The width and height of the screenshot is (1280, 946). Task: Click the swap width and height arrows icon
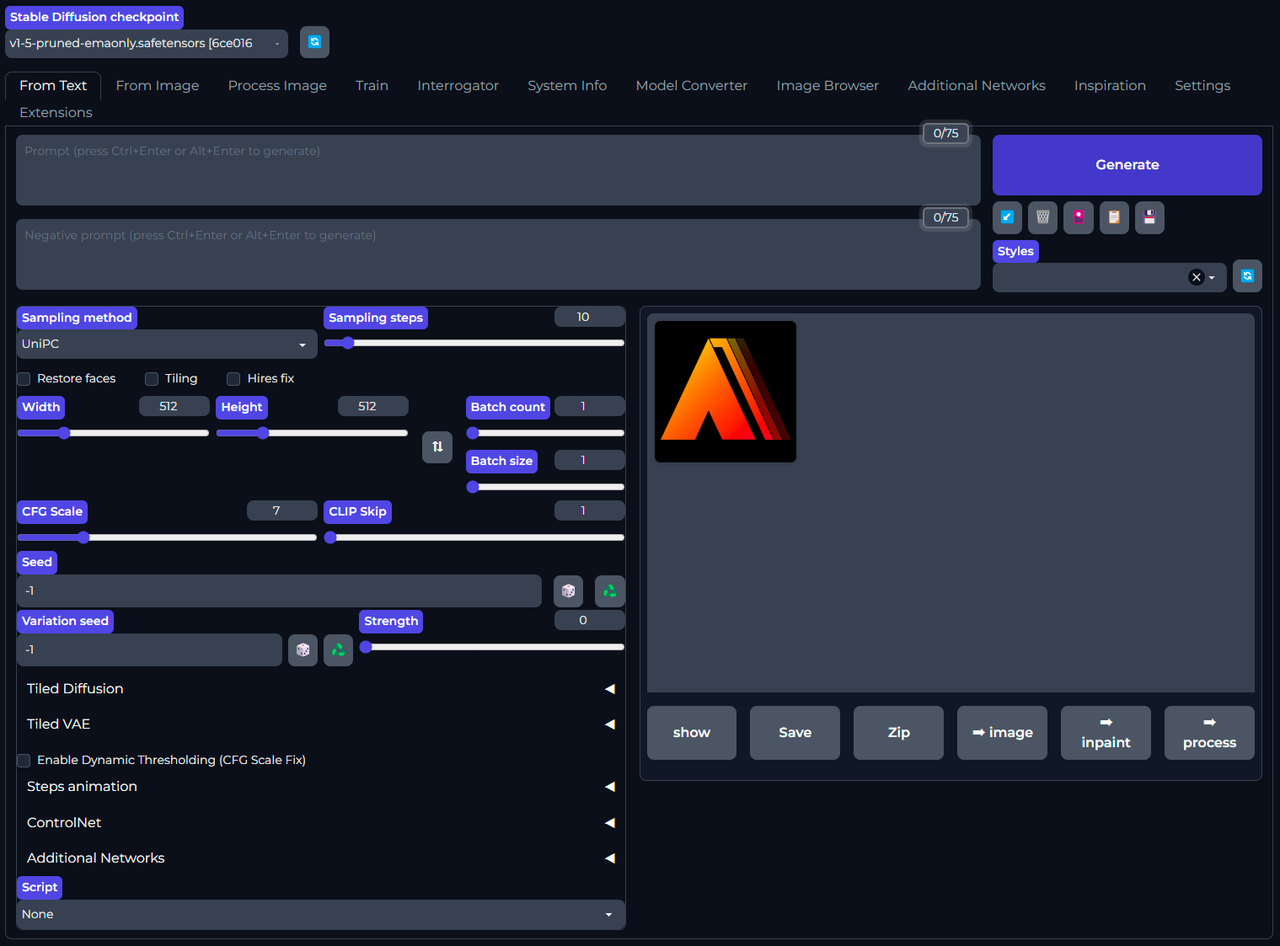point(437,447)
